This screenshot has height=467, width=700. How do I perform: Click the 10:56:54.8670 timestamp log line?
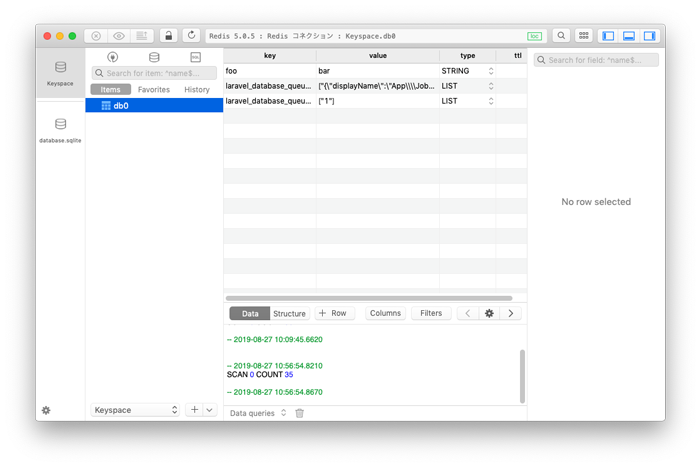tap(275, 392)
